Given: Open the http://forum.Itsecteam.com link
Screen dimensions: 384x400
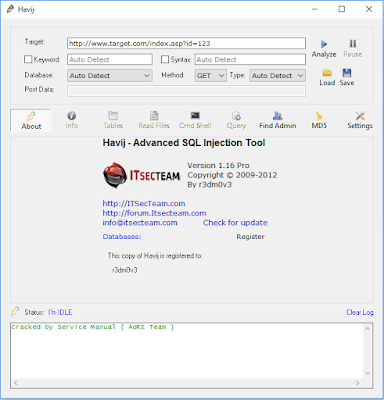Looking at the screenshot, I should click(x=154, y=213).
